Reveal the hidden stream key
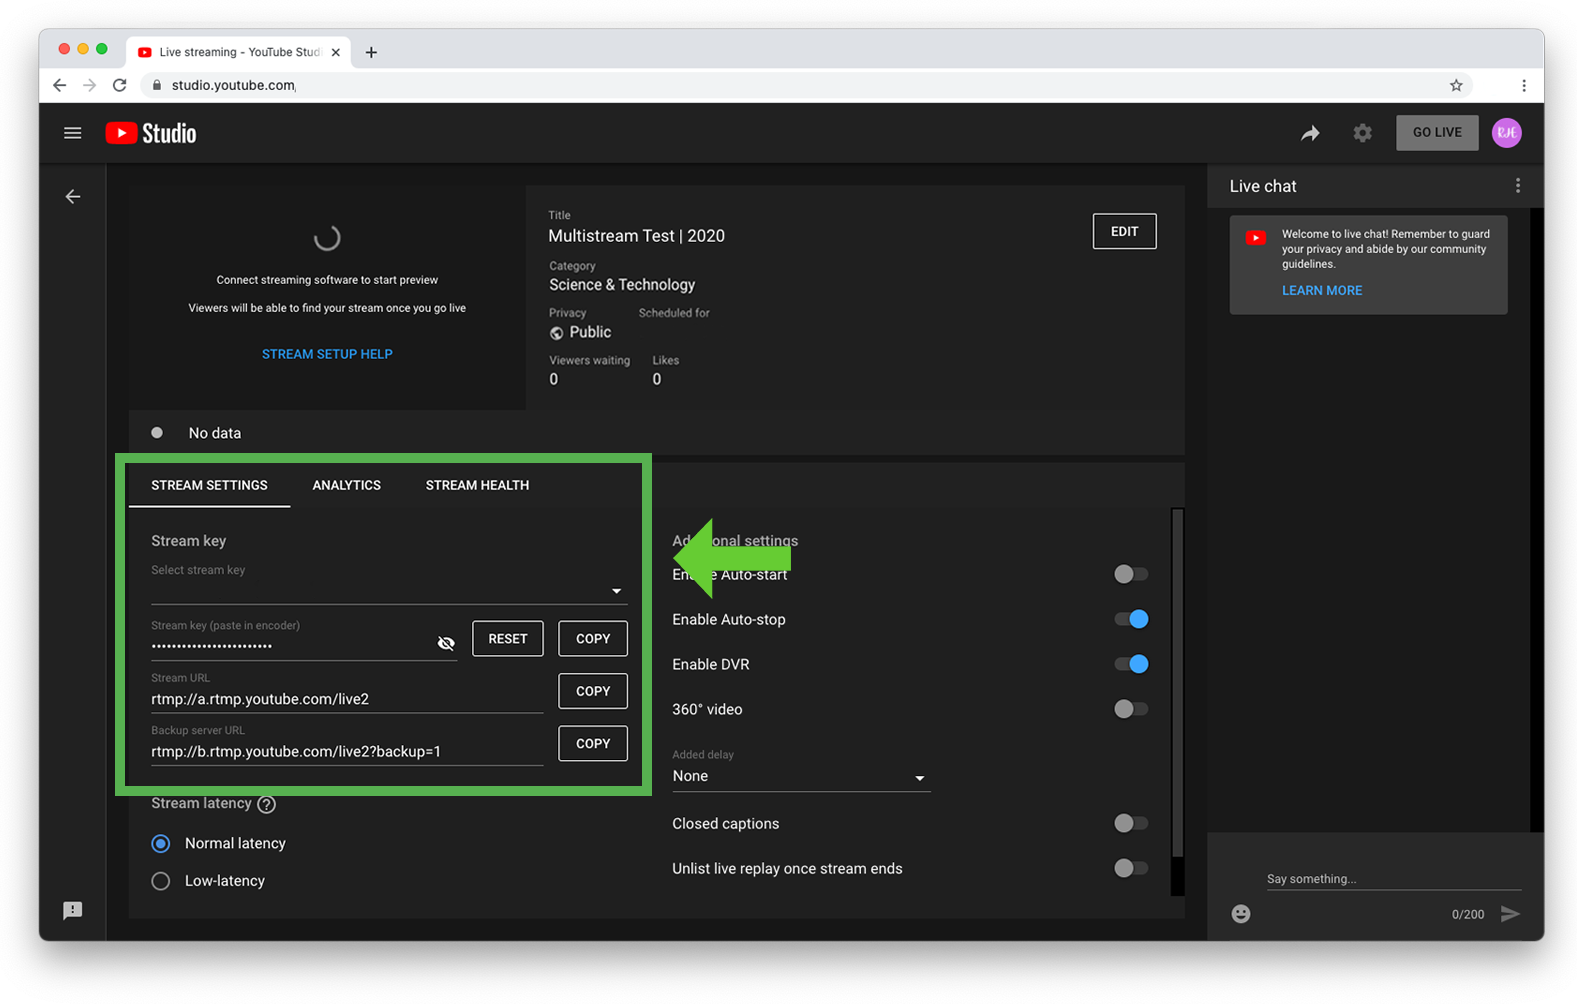The image size is (1577, 1004). tap(446, 643)
